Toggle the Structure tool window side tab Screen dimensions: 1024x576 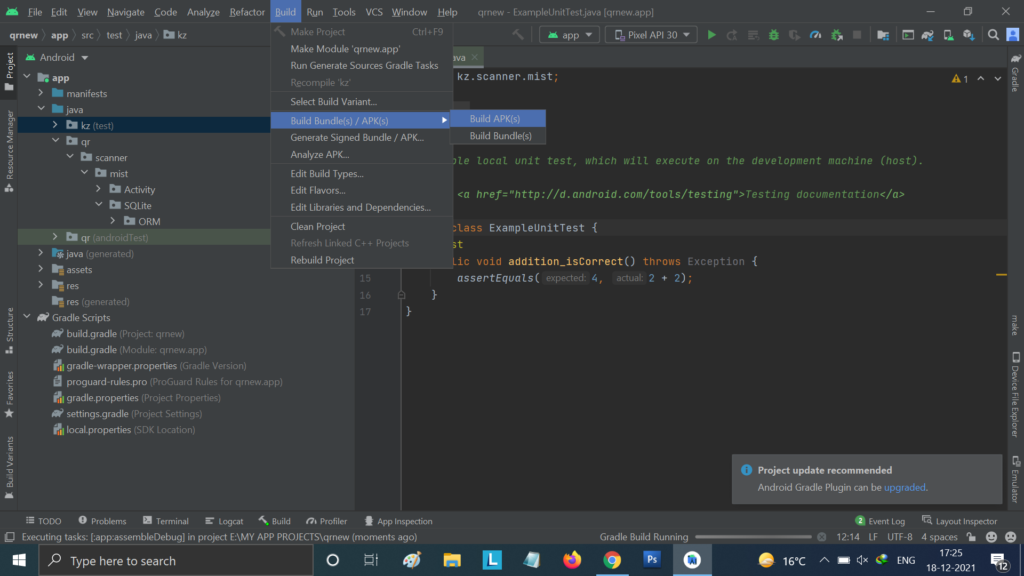[9, 330]
